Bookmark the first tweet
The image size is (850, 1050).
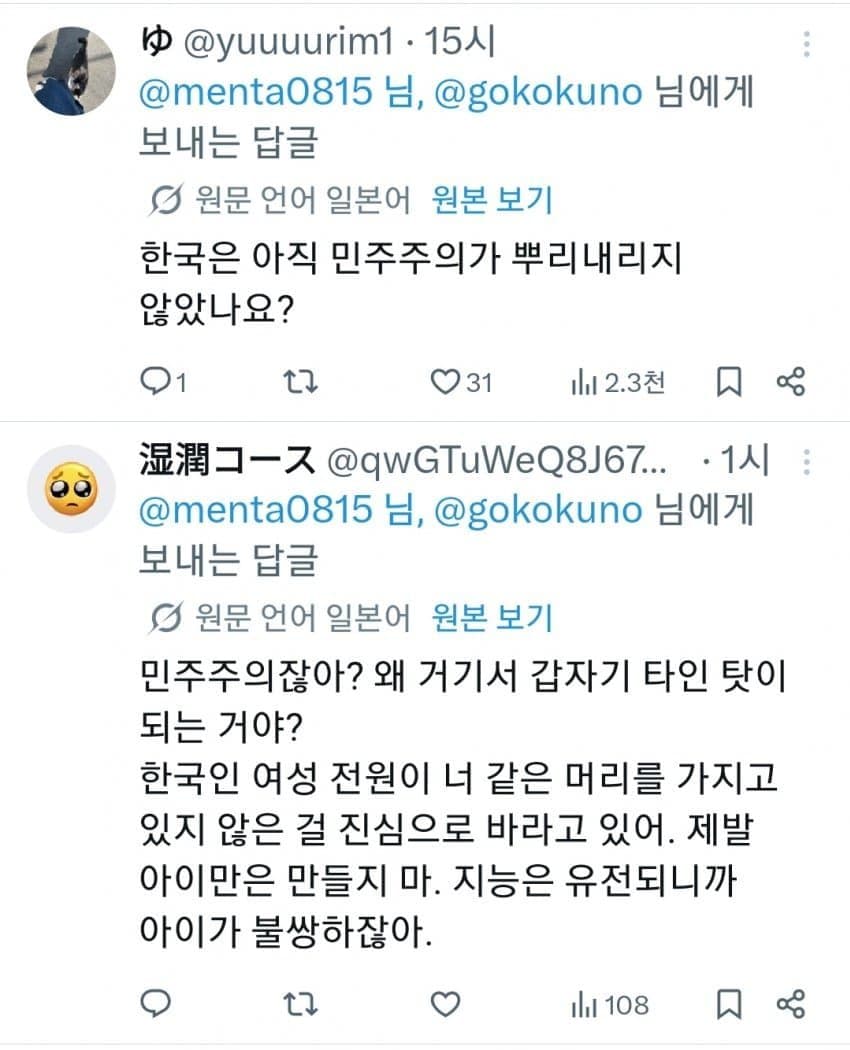(729, 382)
